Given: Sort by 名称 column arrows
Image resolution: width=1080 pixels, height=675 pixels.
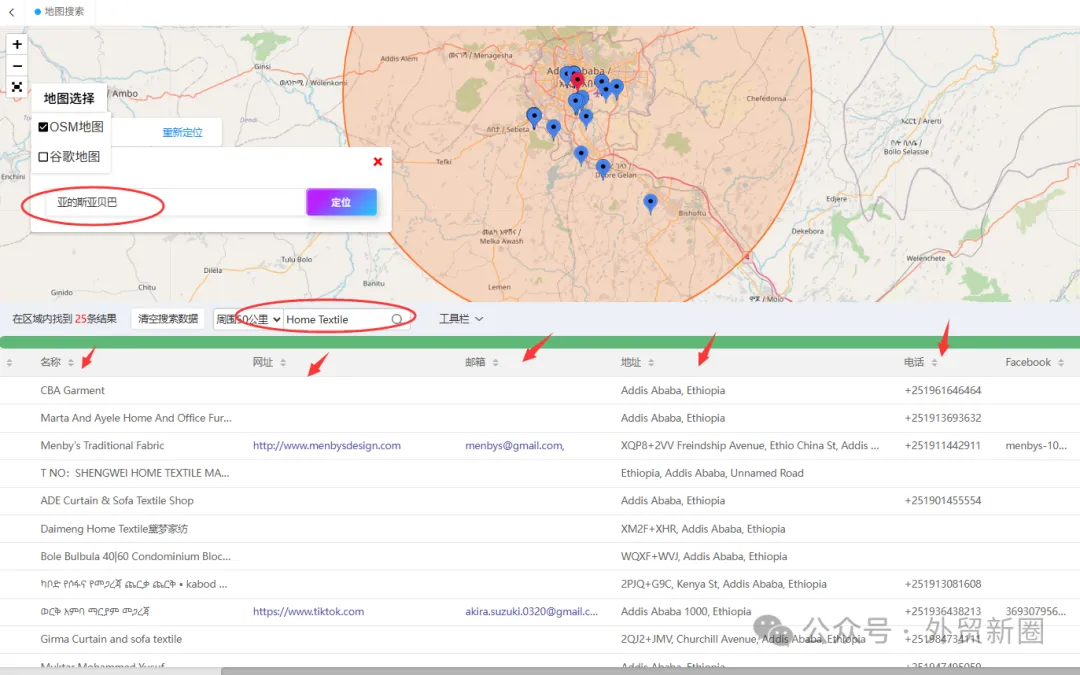Looking at the screenshot, I should pos(70,362).
